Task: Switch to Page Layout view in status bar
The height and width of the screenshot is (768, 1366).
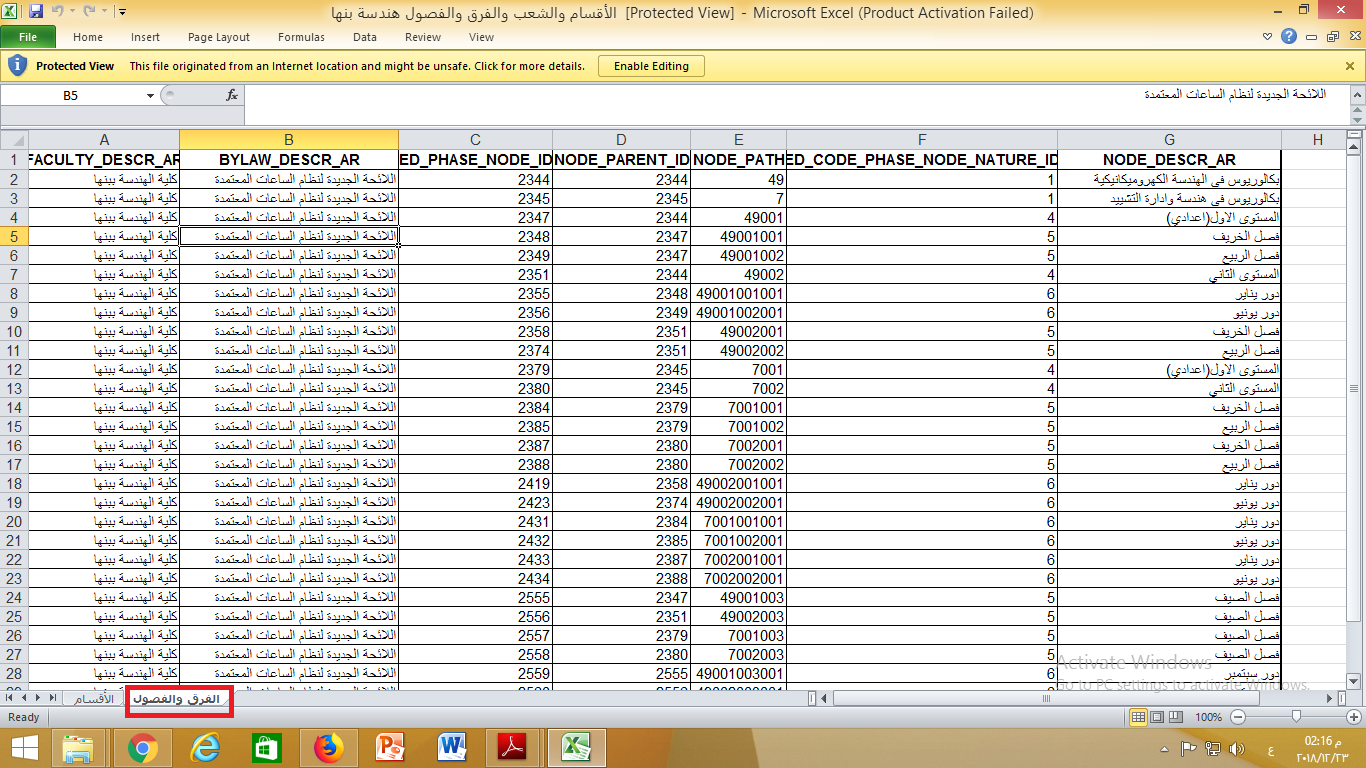Action: click(x=1157, y=717)
